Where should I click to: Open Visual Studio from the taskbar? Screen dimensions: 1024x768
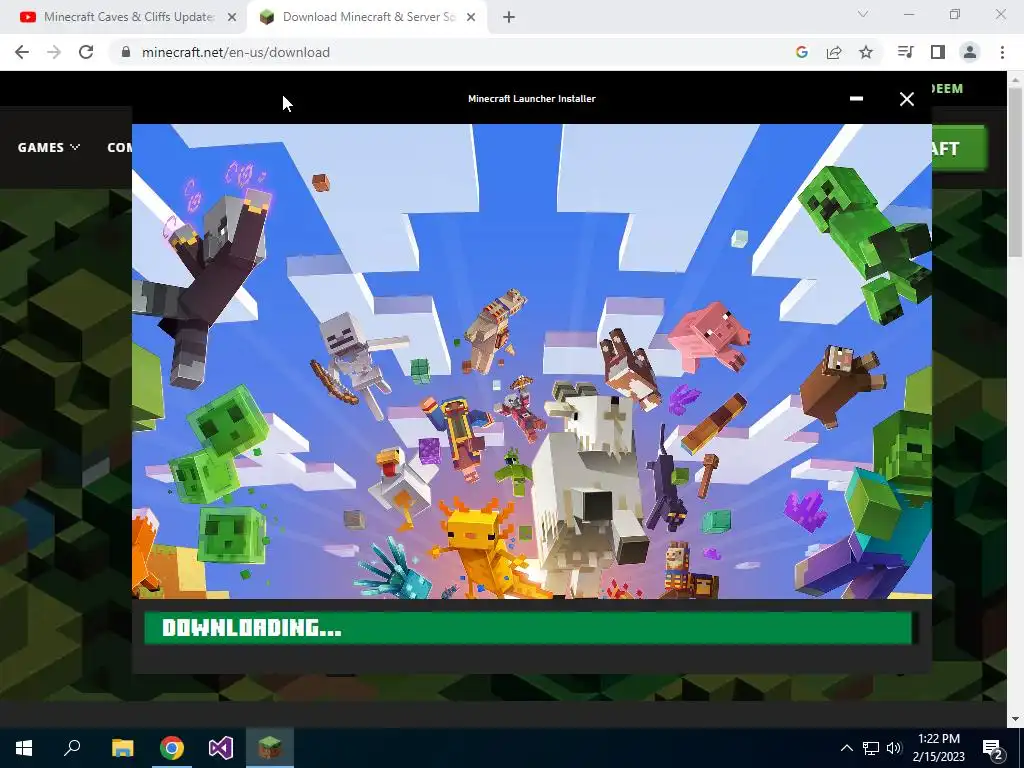click(221, 748)
